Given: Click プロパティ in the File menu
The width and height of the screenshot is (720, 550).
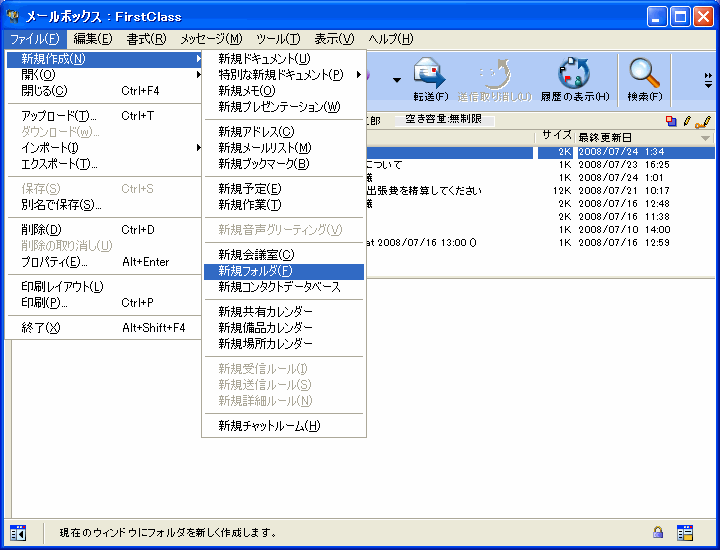Looking at the screenshot, I should tap(54, 262).
